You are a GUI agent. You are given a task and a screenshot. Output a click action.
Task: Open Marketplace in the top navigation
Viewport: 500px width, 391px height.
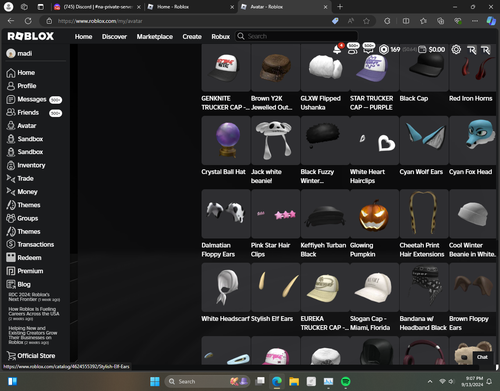point(155,37)
